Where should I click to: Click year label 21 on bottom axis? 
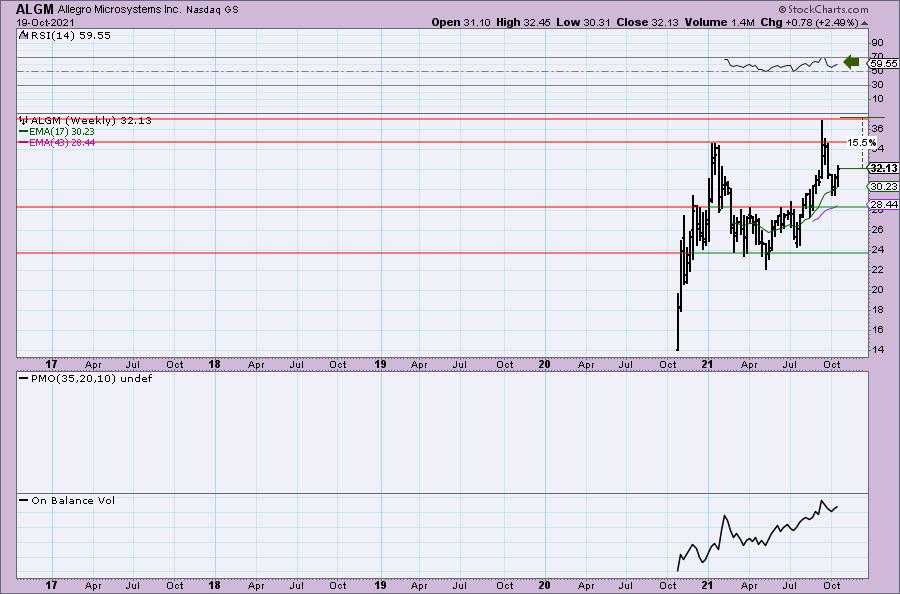[708, 585]
